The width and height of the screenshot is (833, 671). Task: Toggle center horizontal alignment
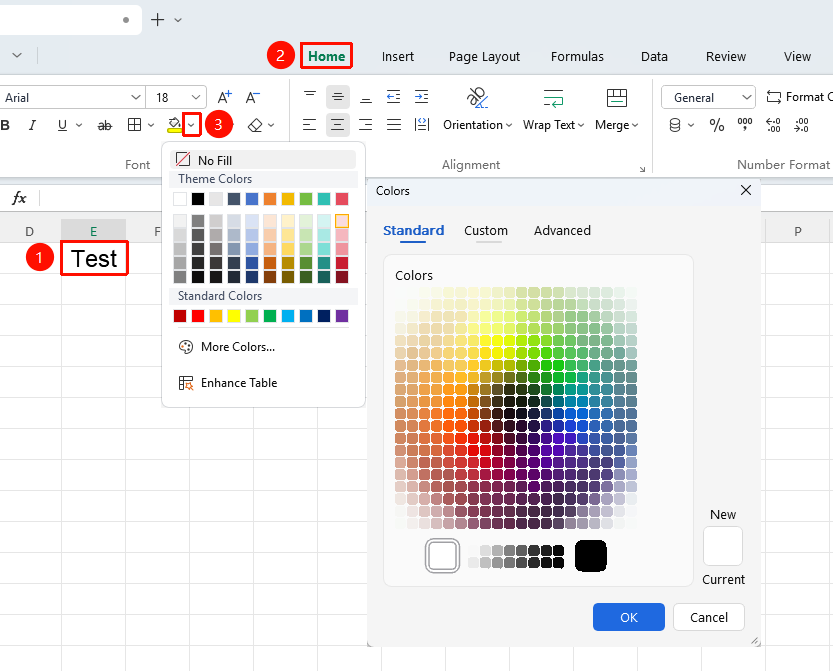pyautogui.click(x=337, y=125)
